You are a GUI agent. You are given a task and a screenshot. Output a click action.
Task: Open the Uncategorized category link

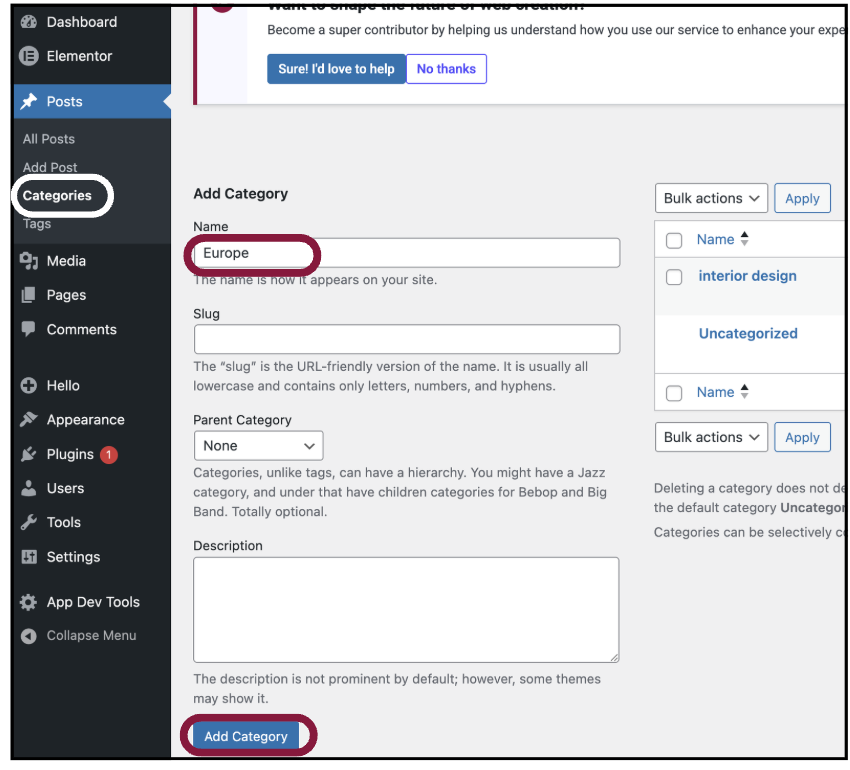click(747, 334)
